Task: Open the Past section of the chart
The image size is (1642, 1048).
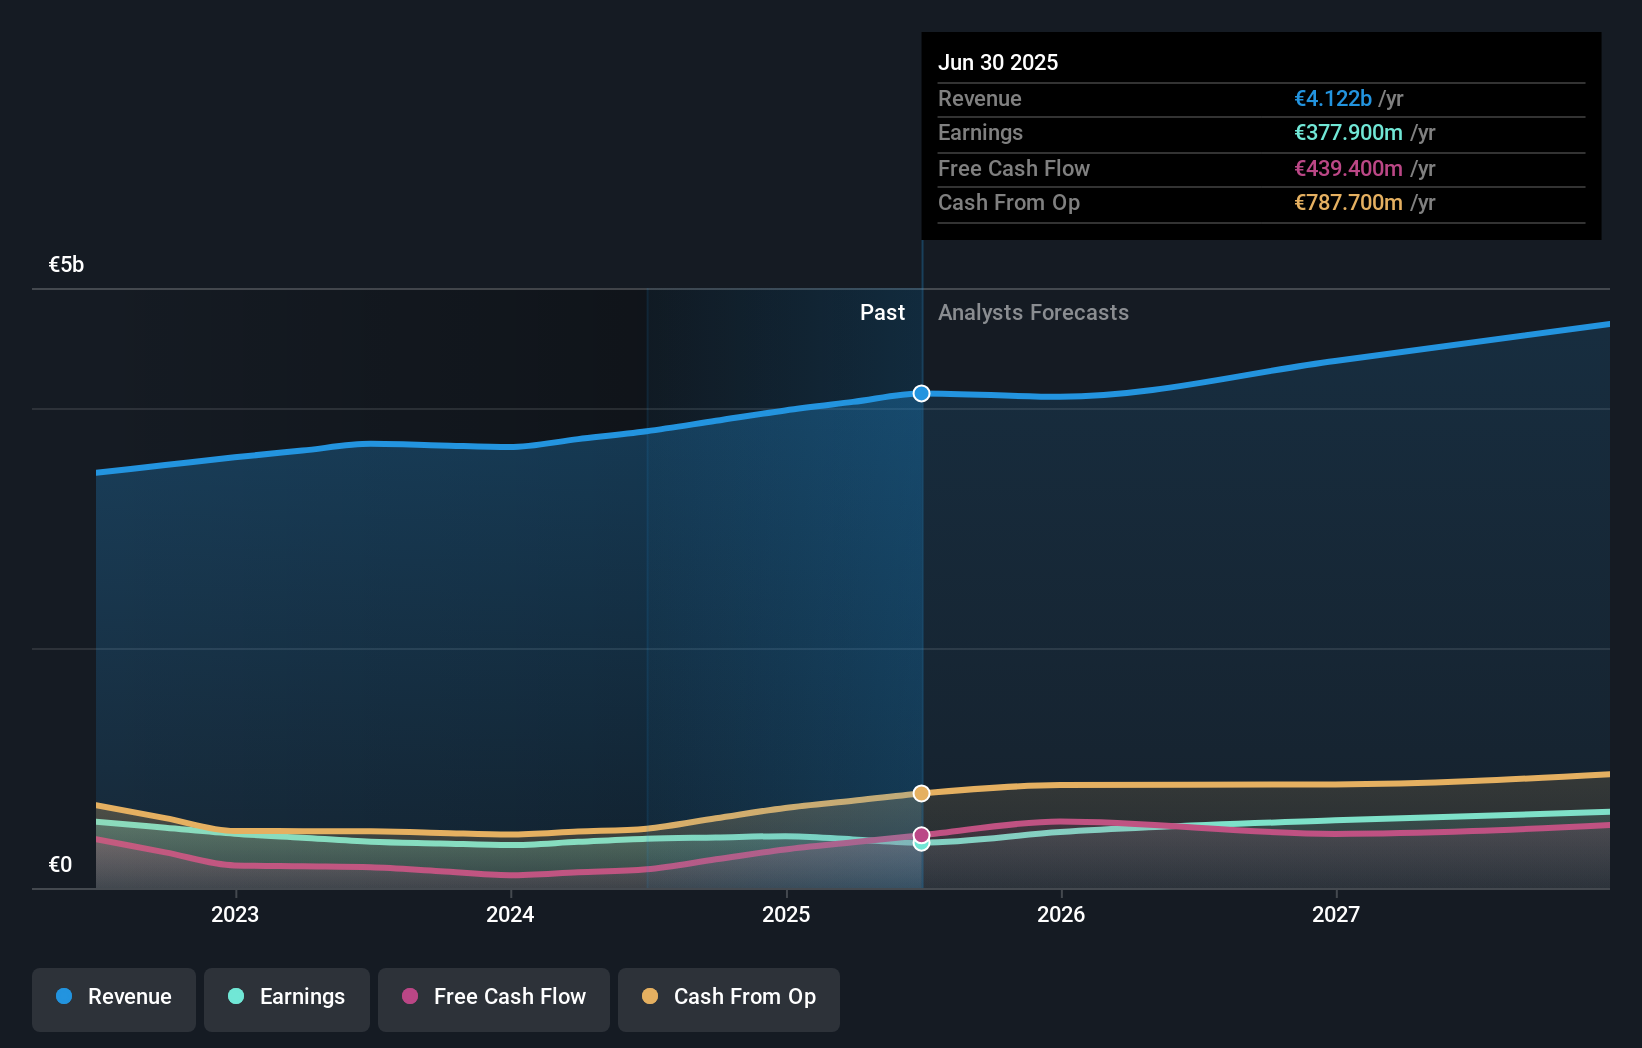Action: click(x=882, y=312)
